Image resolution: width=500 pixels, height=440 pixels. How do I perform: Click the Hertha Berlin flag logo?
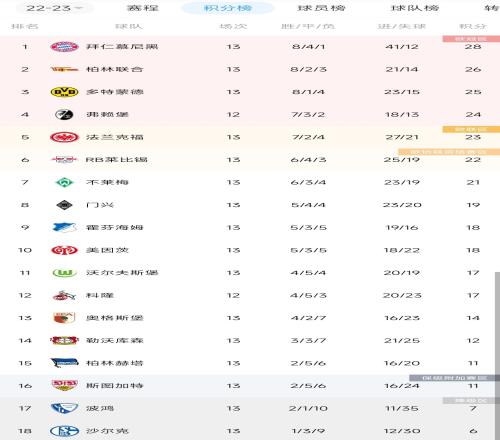[x=64, y=363]
